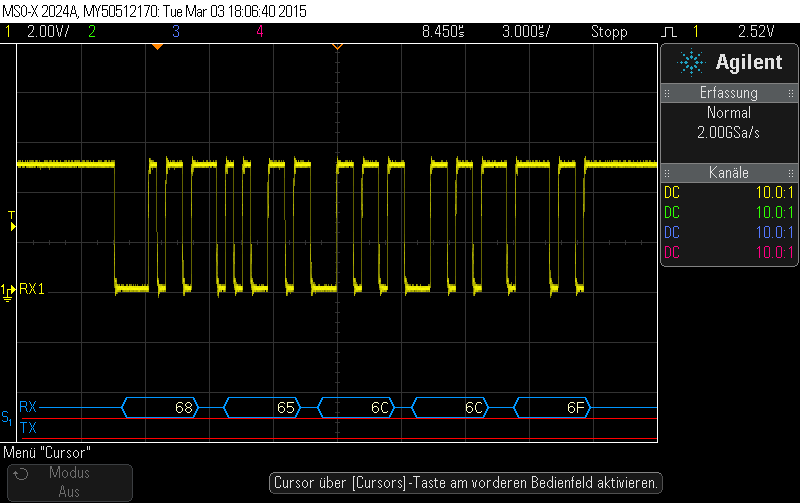Select channel 3 indicator in header
The height and width of the screenshot is (503, 800).
pyautogui.click(x=176, y=32)
